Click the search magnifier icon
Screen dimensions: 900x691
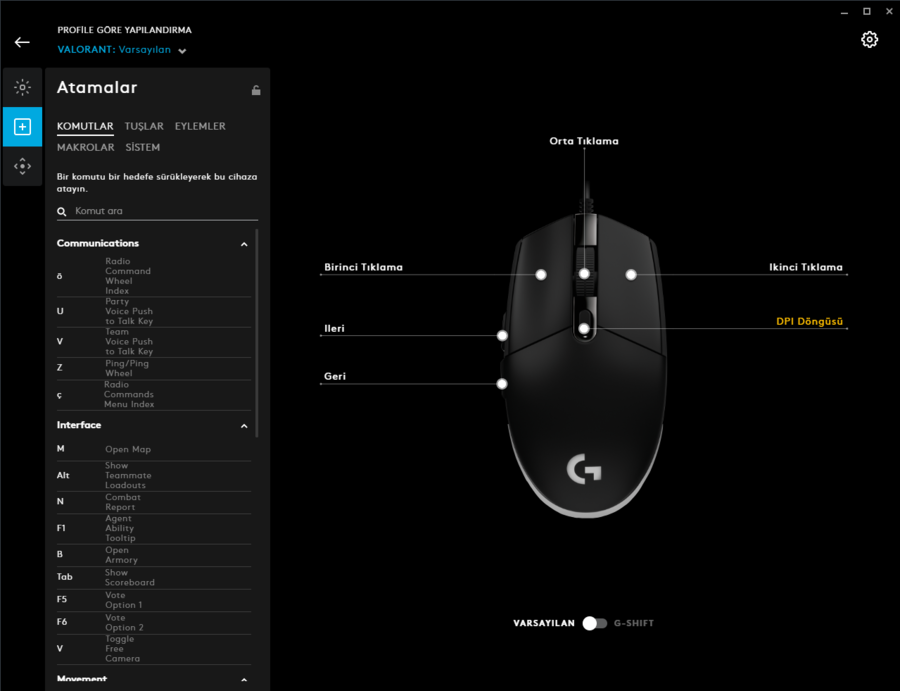(x=61, y=212)
